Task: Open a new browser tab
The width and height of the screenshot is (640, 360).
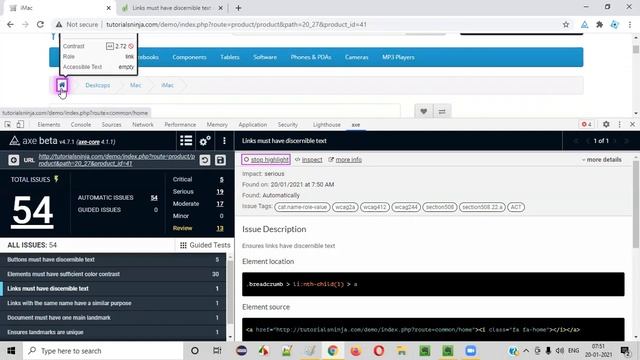Action: tap(238, 8)
